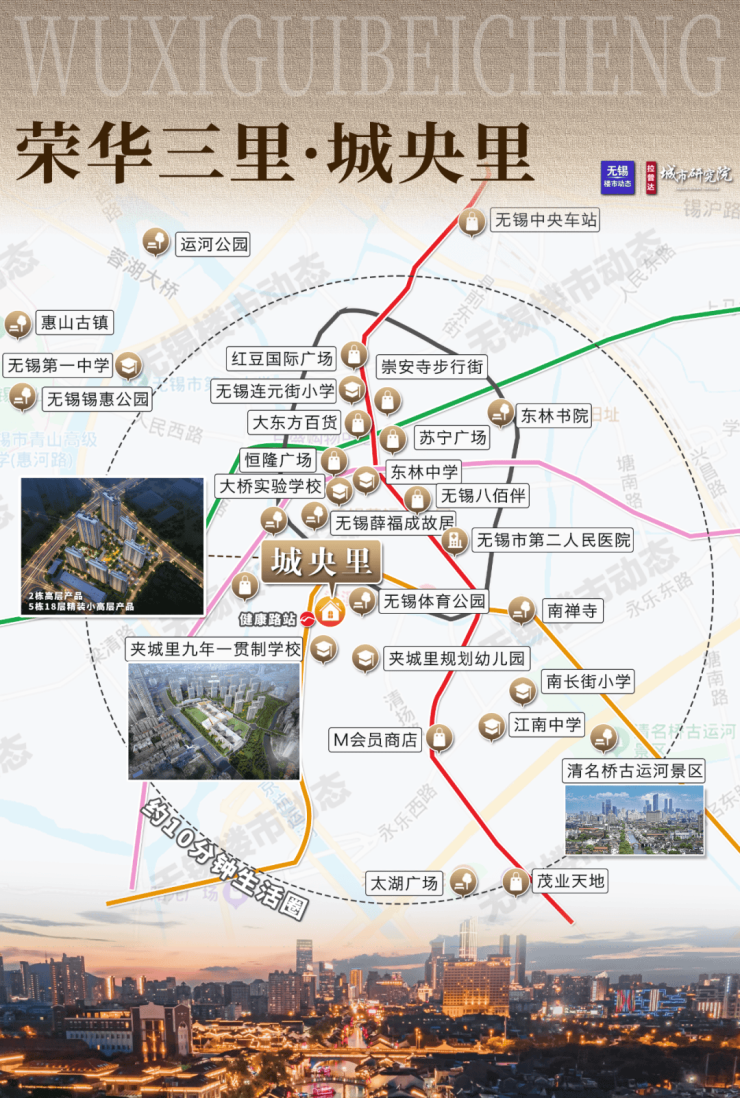The image size is (740, 1098).
Task: Open the 清名桥古运河景区 photo thumbnail
Action: [634, 820]
